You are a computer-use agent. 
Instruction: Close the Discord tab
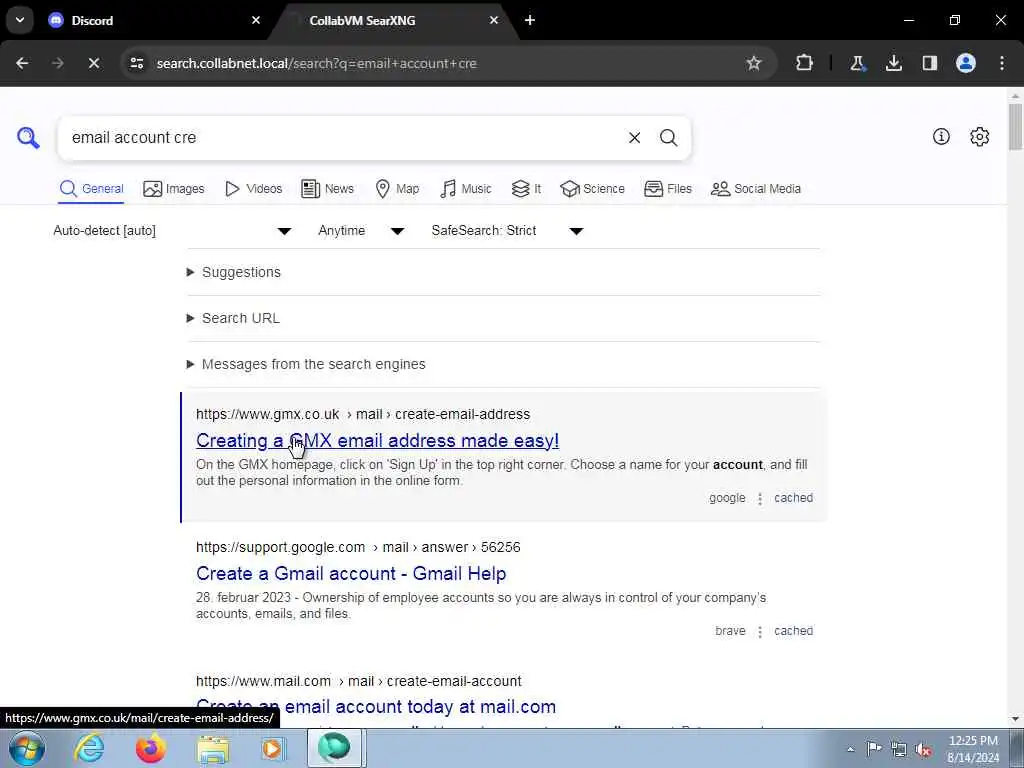tap(255, 20)
